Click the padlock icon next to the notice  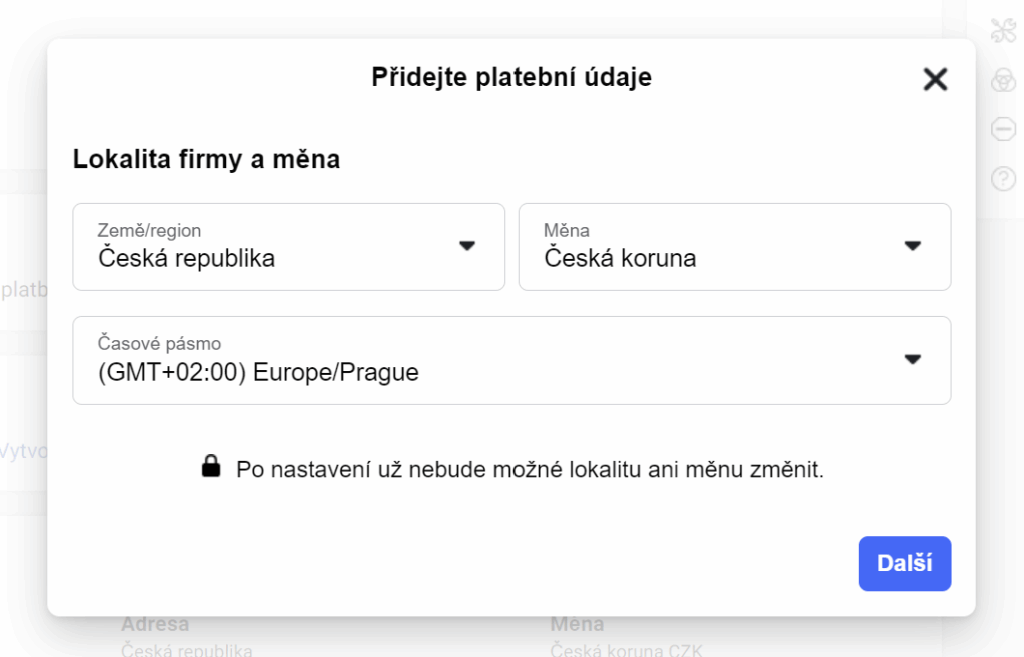click(213, 464)
